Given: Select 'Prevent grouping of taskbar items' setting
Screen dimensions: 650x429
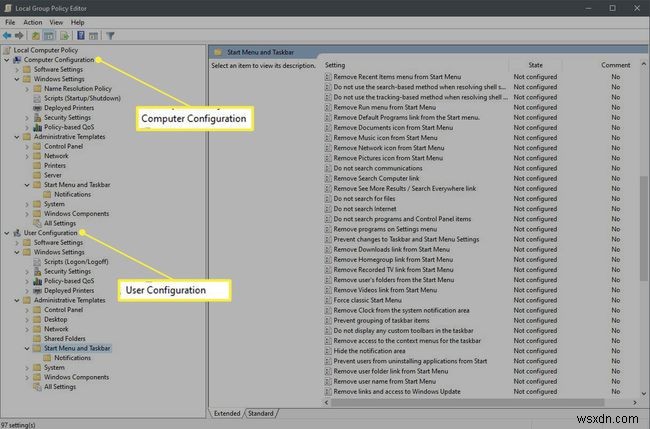Looking at the screenshot, I should (381, 320).
